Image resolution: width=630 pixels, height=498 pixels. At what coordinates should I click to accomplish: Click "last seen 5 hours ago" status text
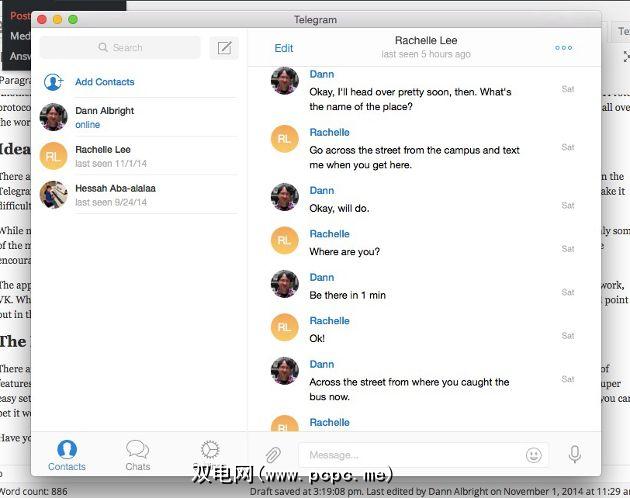(x=426, y=54)
